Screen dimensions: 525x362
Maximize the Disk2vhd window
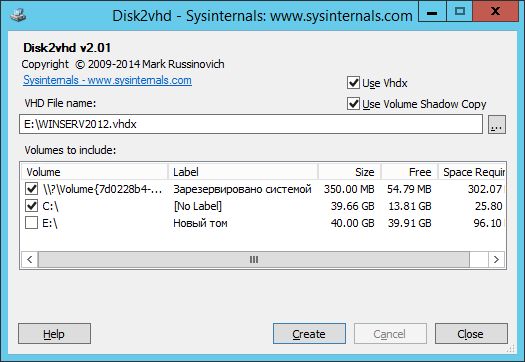(x=460, y=12)
